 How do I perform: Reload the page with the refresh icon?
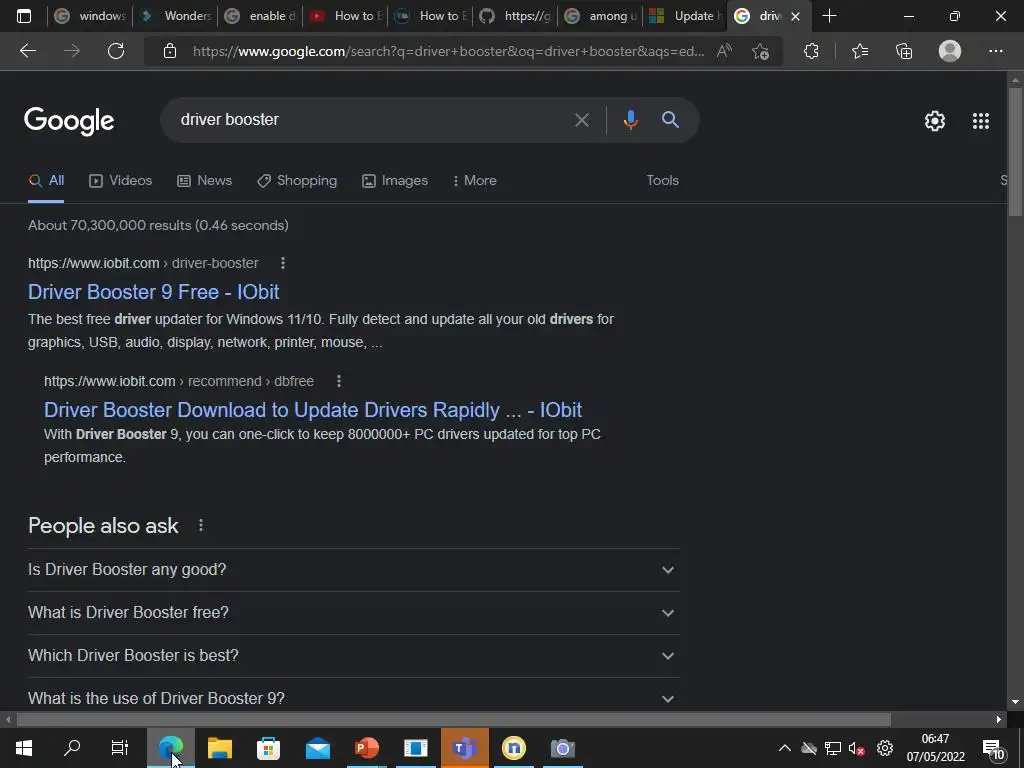click(x=116, y=51)
